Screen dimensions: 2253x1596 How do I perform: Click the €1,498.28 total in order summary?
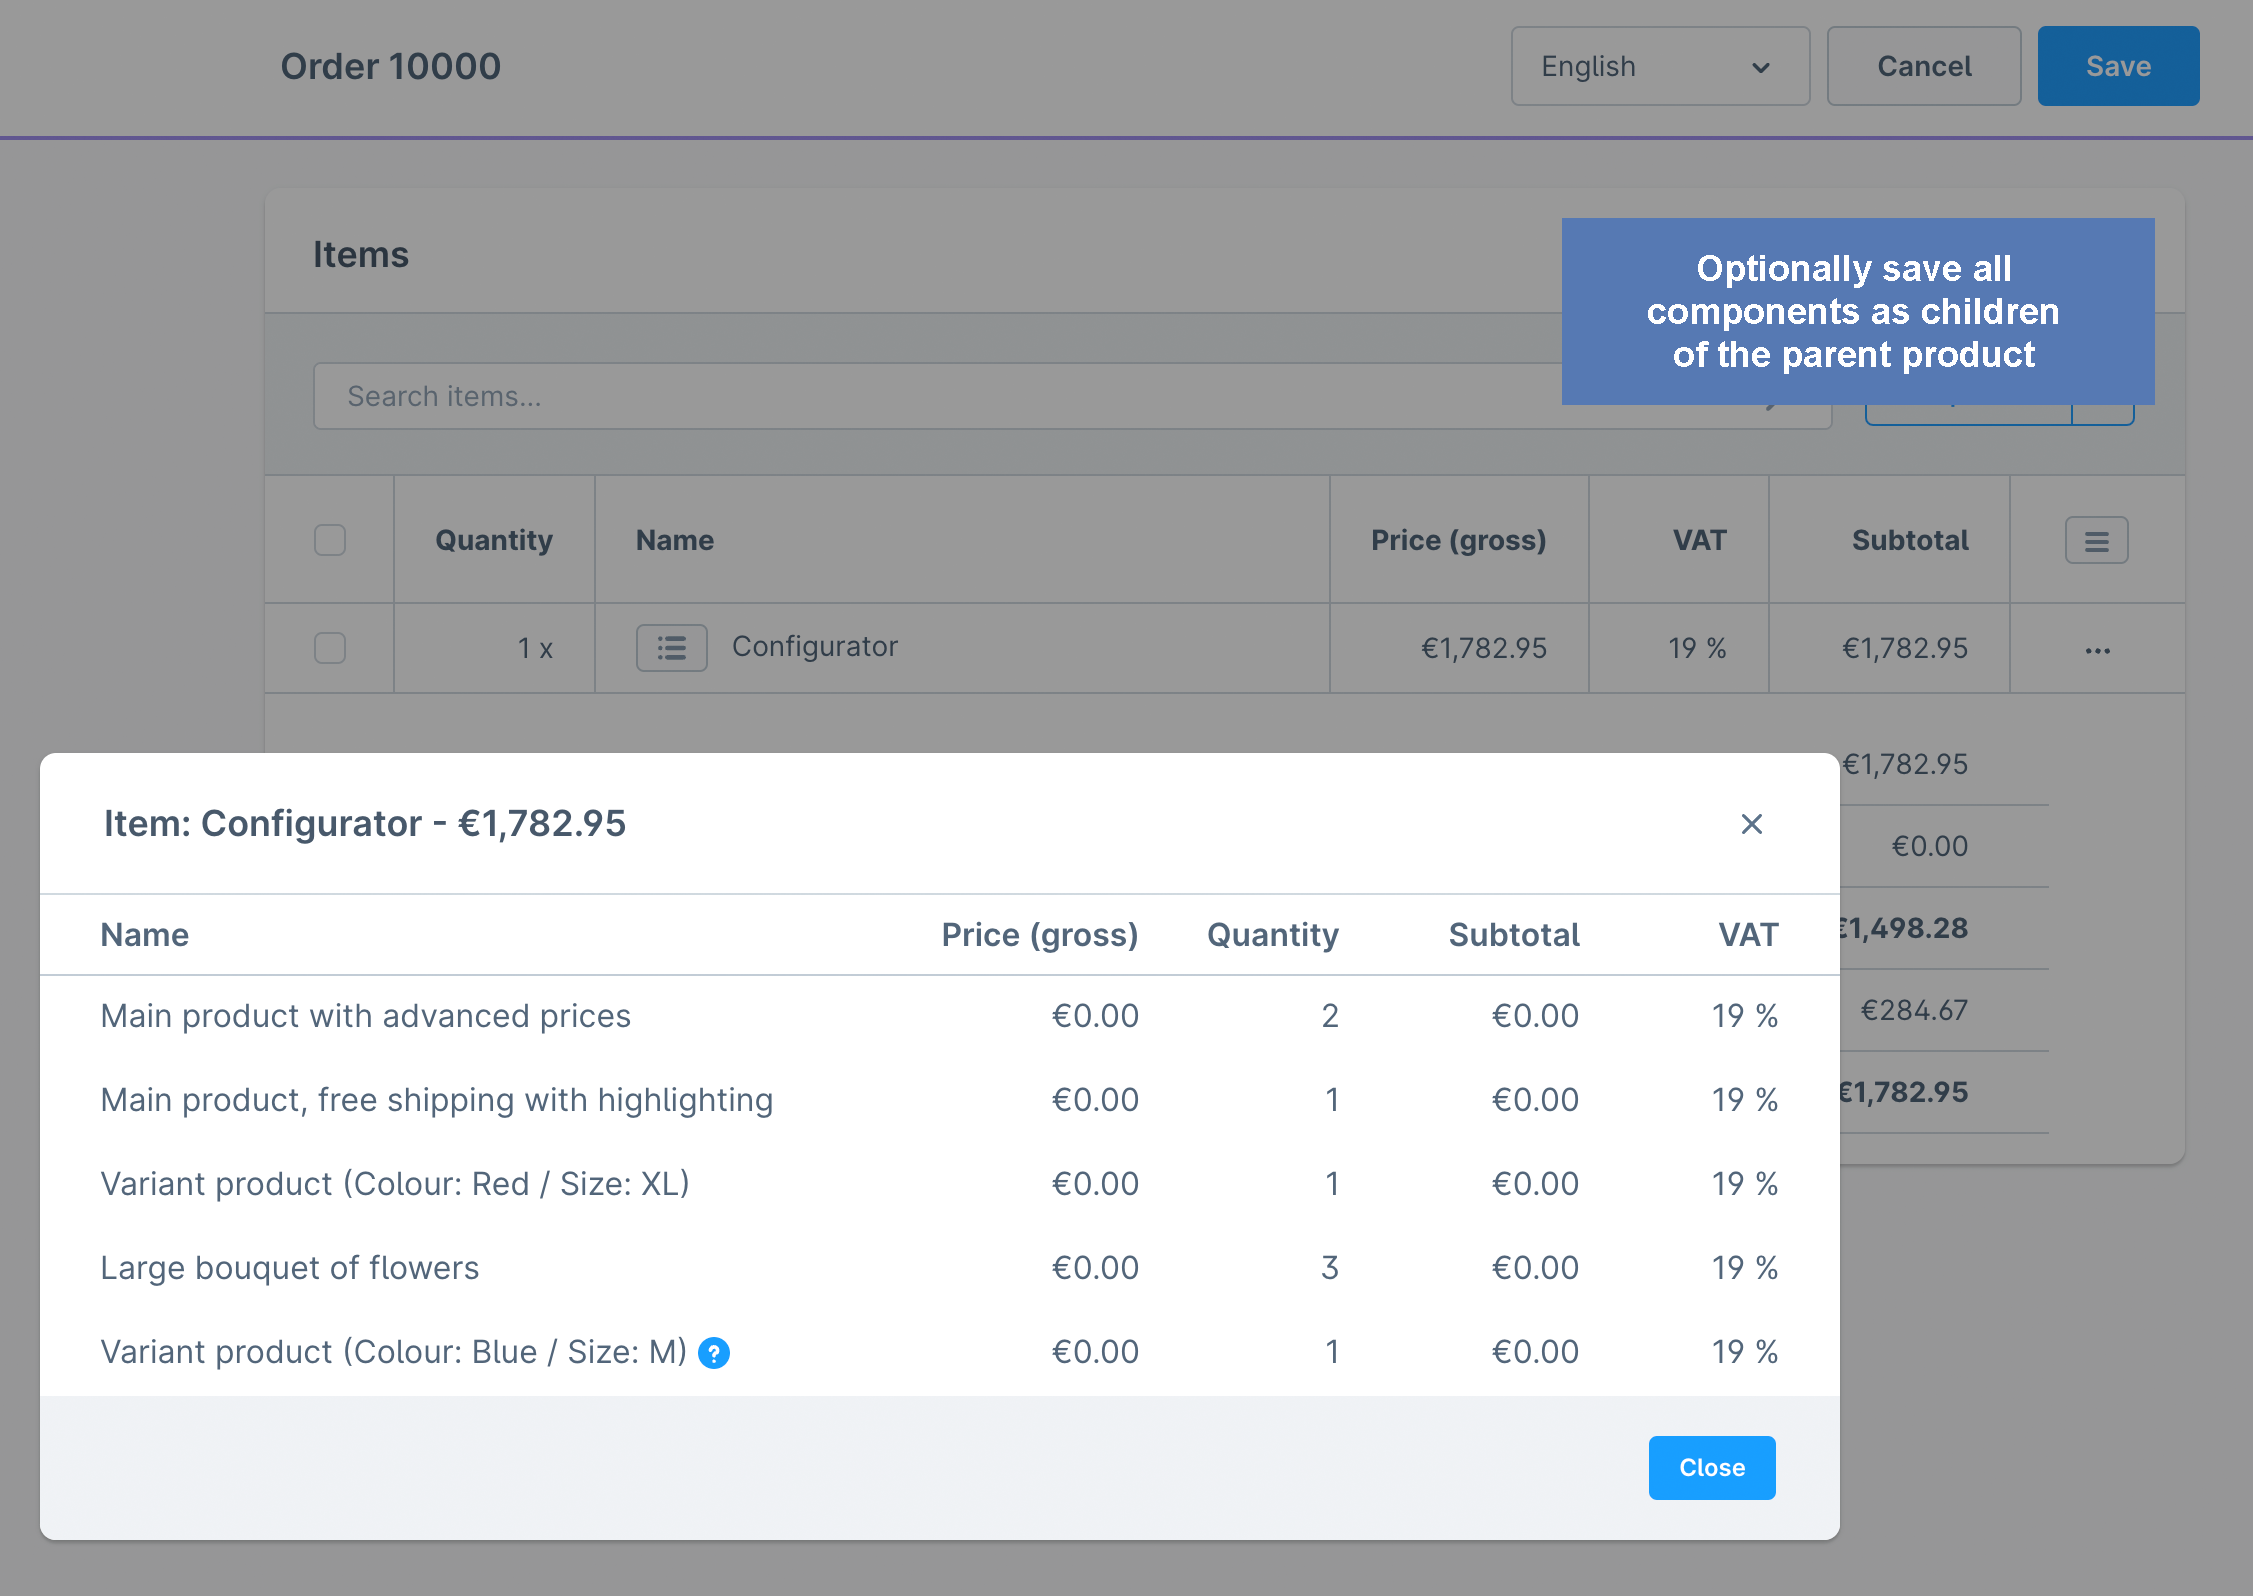coord(1904,929)
